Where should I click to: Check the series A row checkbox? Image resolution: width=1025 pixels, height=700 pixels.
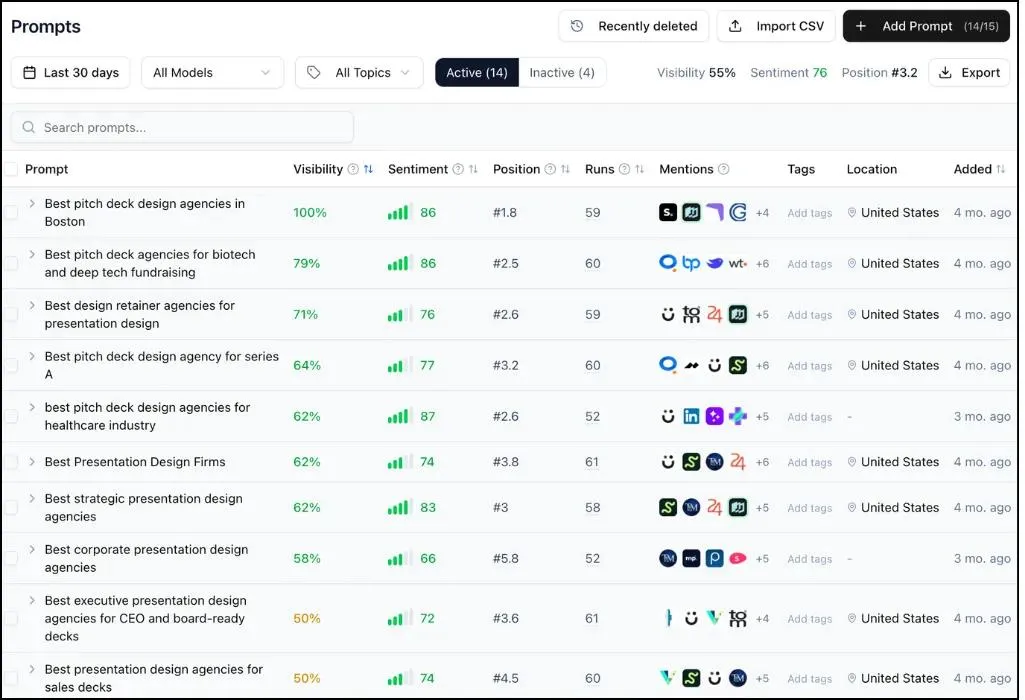[x=10, y=365]
